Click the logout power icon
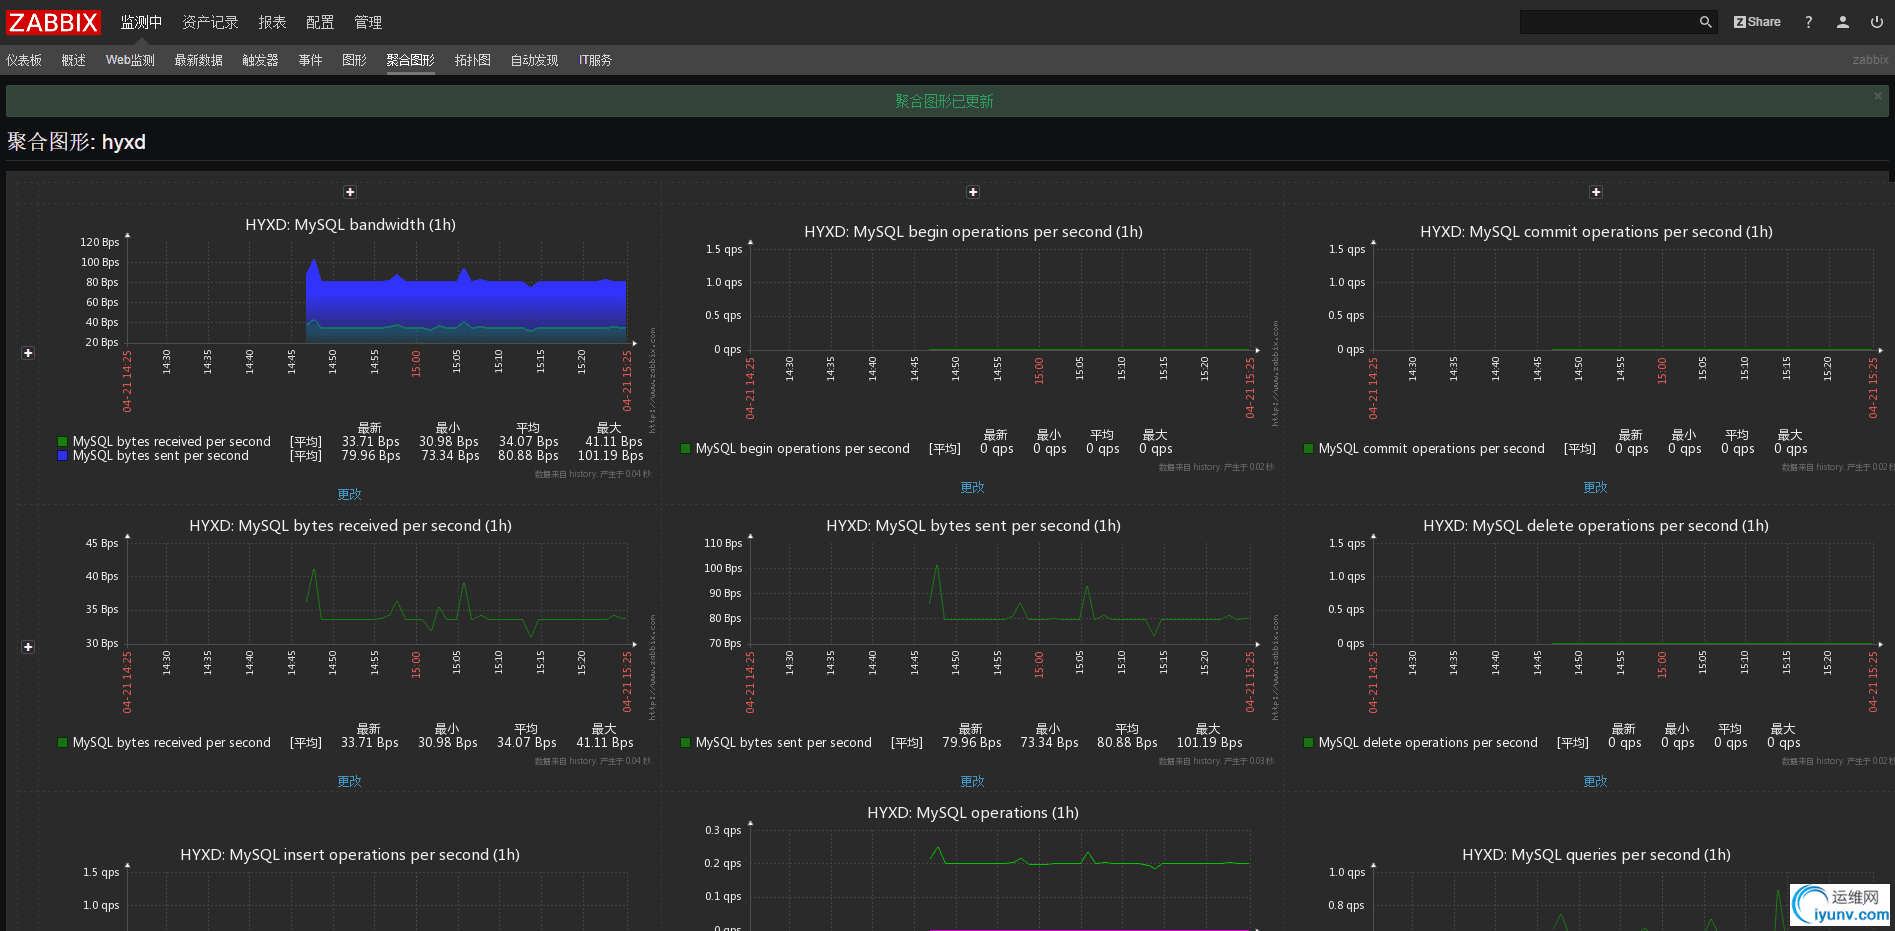Image resolution: width=1895 pixels, height=931 pixels. pos(1876,22)
